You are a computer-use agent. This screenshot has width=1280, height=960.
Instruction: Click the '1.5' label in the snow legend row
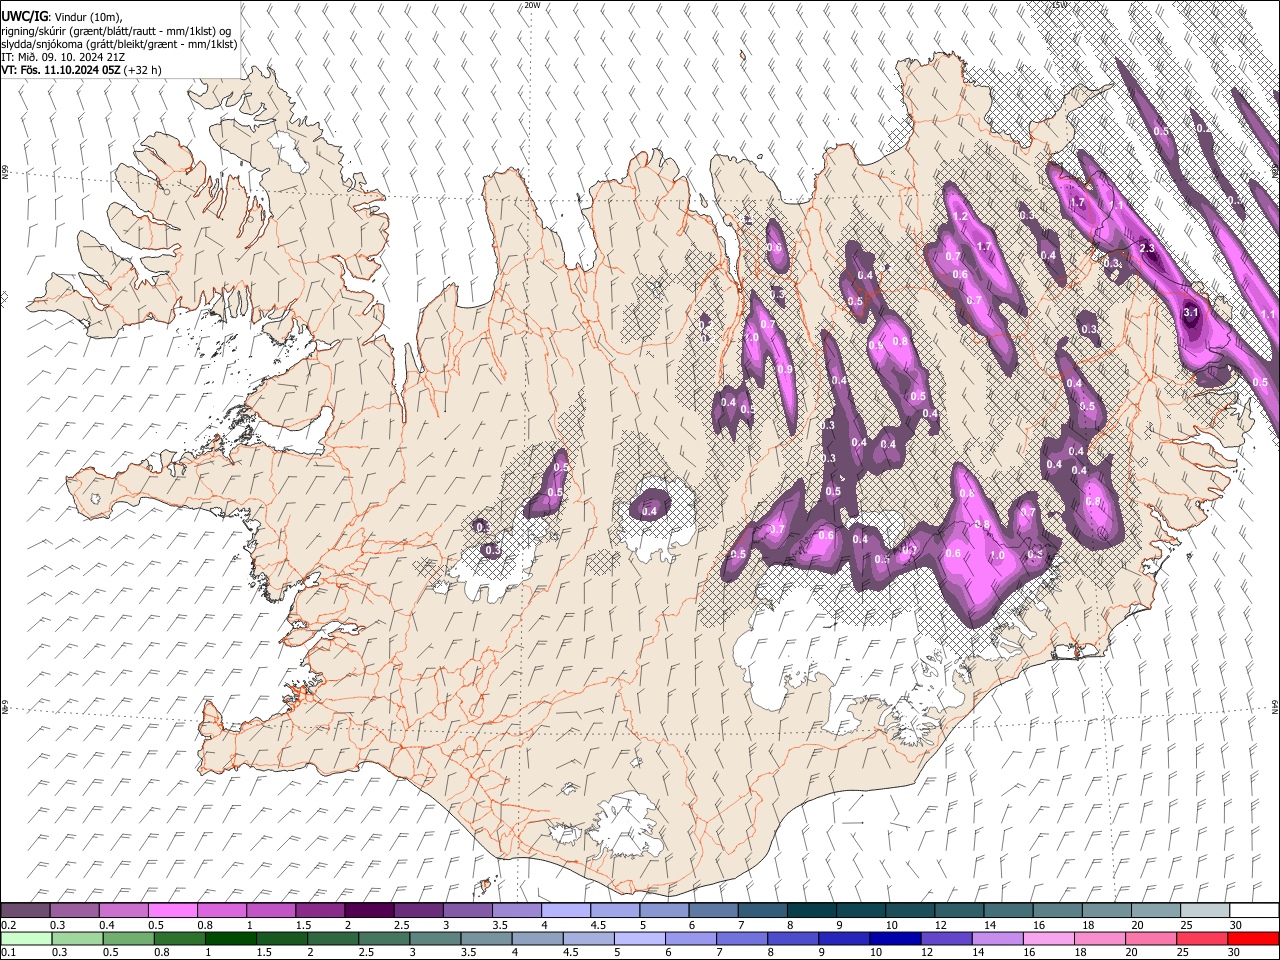point(302,925)
